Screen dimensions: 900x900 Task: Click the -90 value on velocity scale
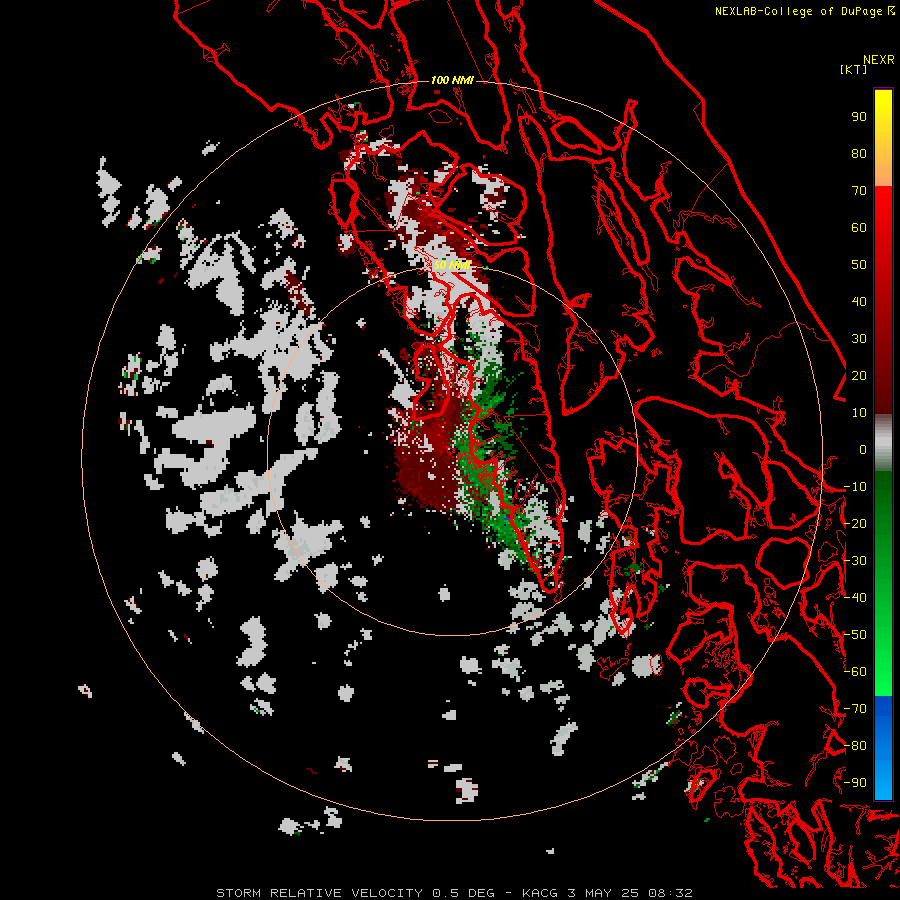tap(855, 783)
